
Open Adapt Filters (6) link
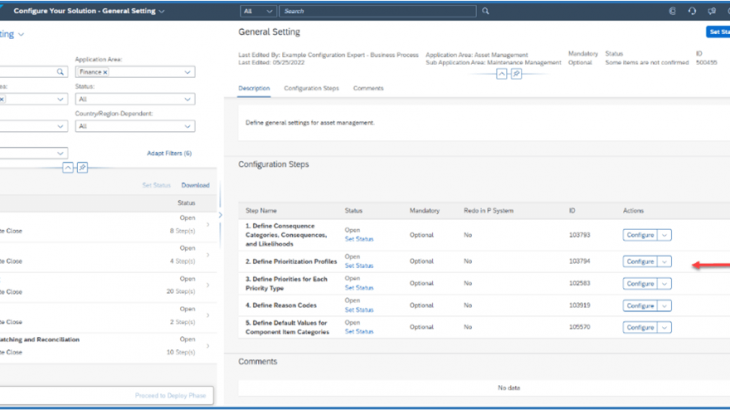click(169, 153)
